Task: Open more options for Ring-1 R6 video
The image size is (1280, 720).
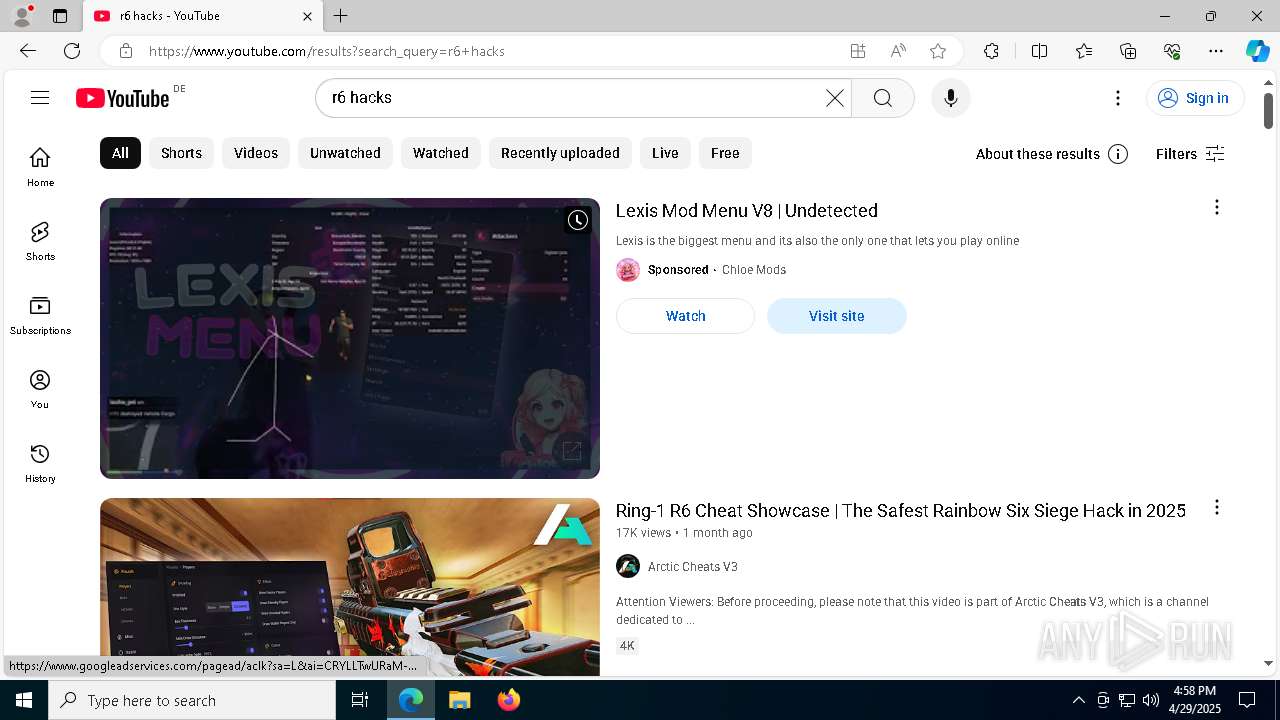Action: coord(1217,507)
